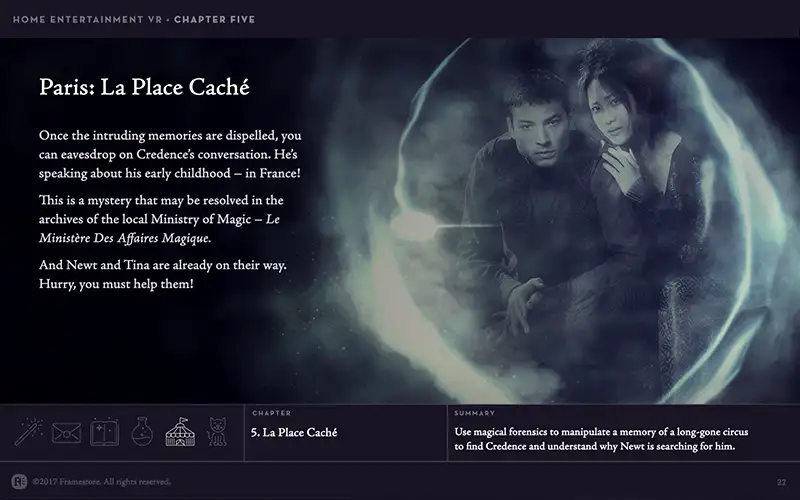Click the 'Home Entertainment VR' header text
The width and height of the screenshot is (800, 500).
coord(87,19)
